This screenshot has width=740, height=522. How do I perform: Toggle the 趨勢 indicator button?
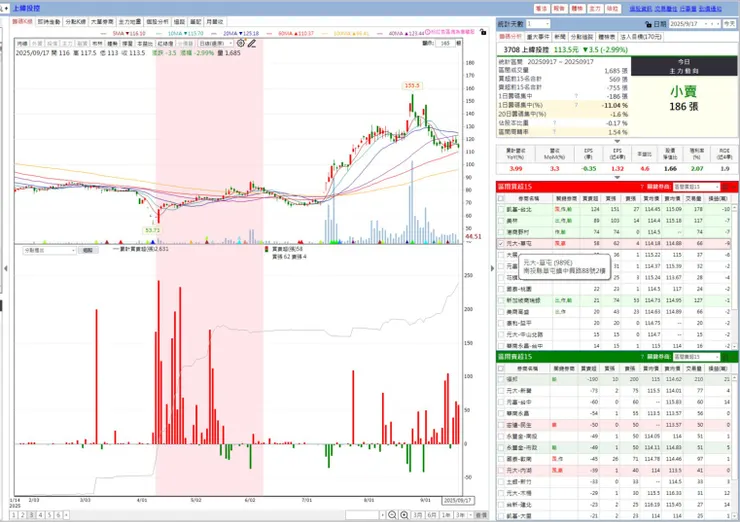click(x=112, y=43)
